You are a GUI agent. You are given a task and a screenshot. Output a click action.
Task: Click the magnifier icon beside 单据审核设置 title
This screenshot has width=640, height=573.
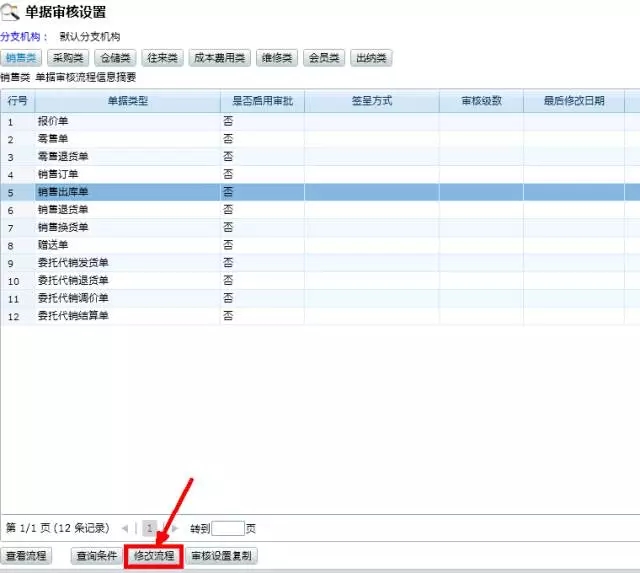(11, 12)
